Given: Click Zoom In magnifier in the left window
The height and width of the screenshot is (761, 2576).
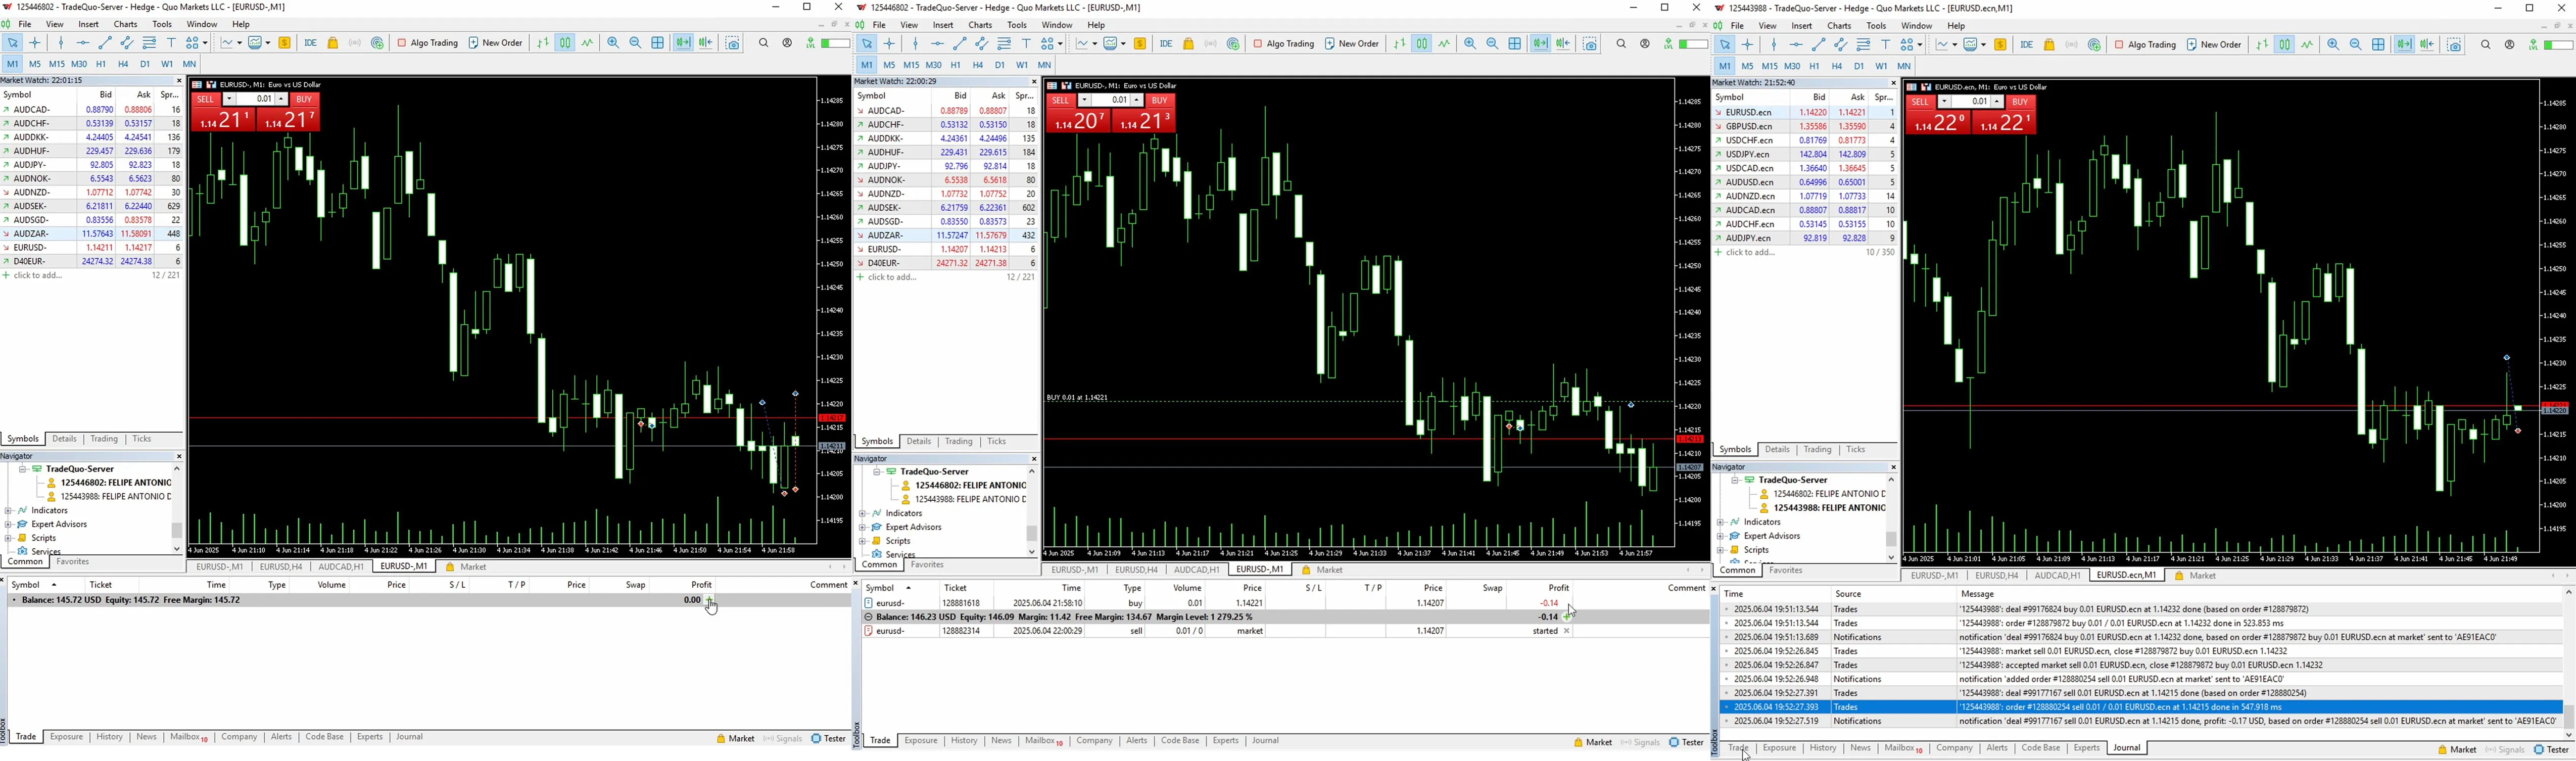Looking at the screenshot, I should [613, 43].
